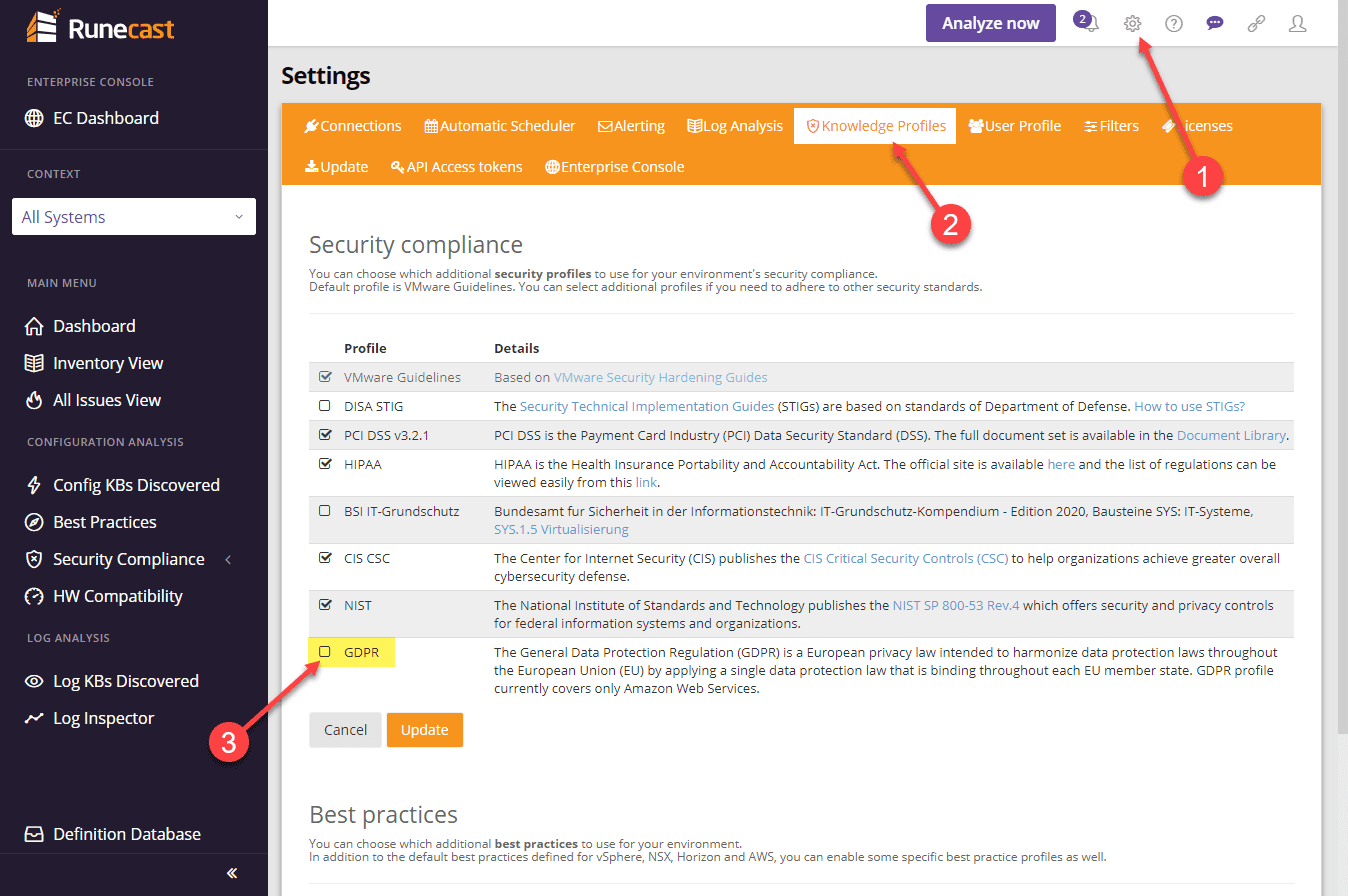Collapse the sidebar with the double chevron
Screen dimensions: 1348x896
(x=231, y=873)
